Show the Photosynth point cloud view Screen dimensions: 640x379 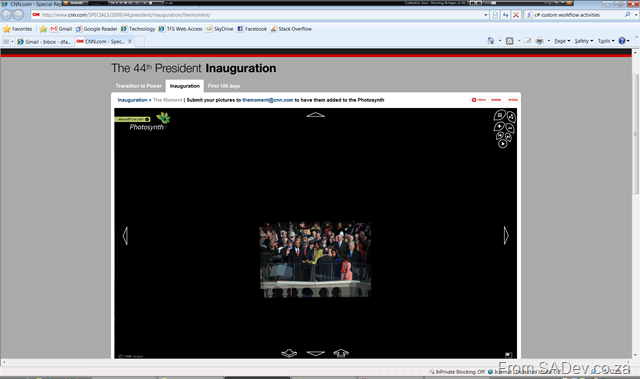point(511,117)
